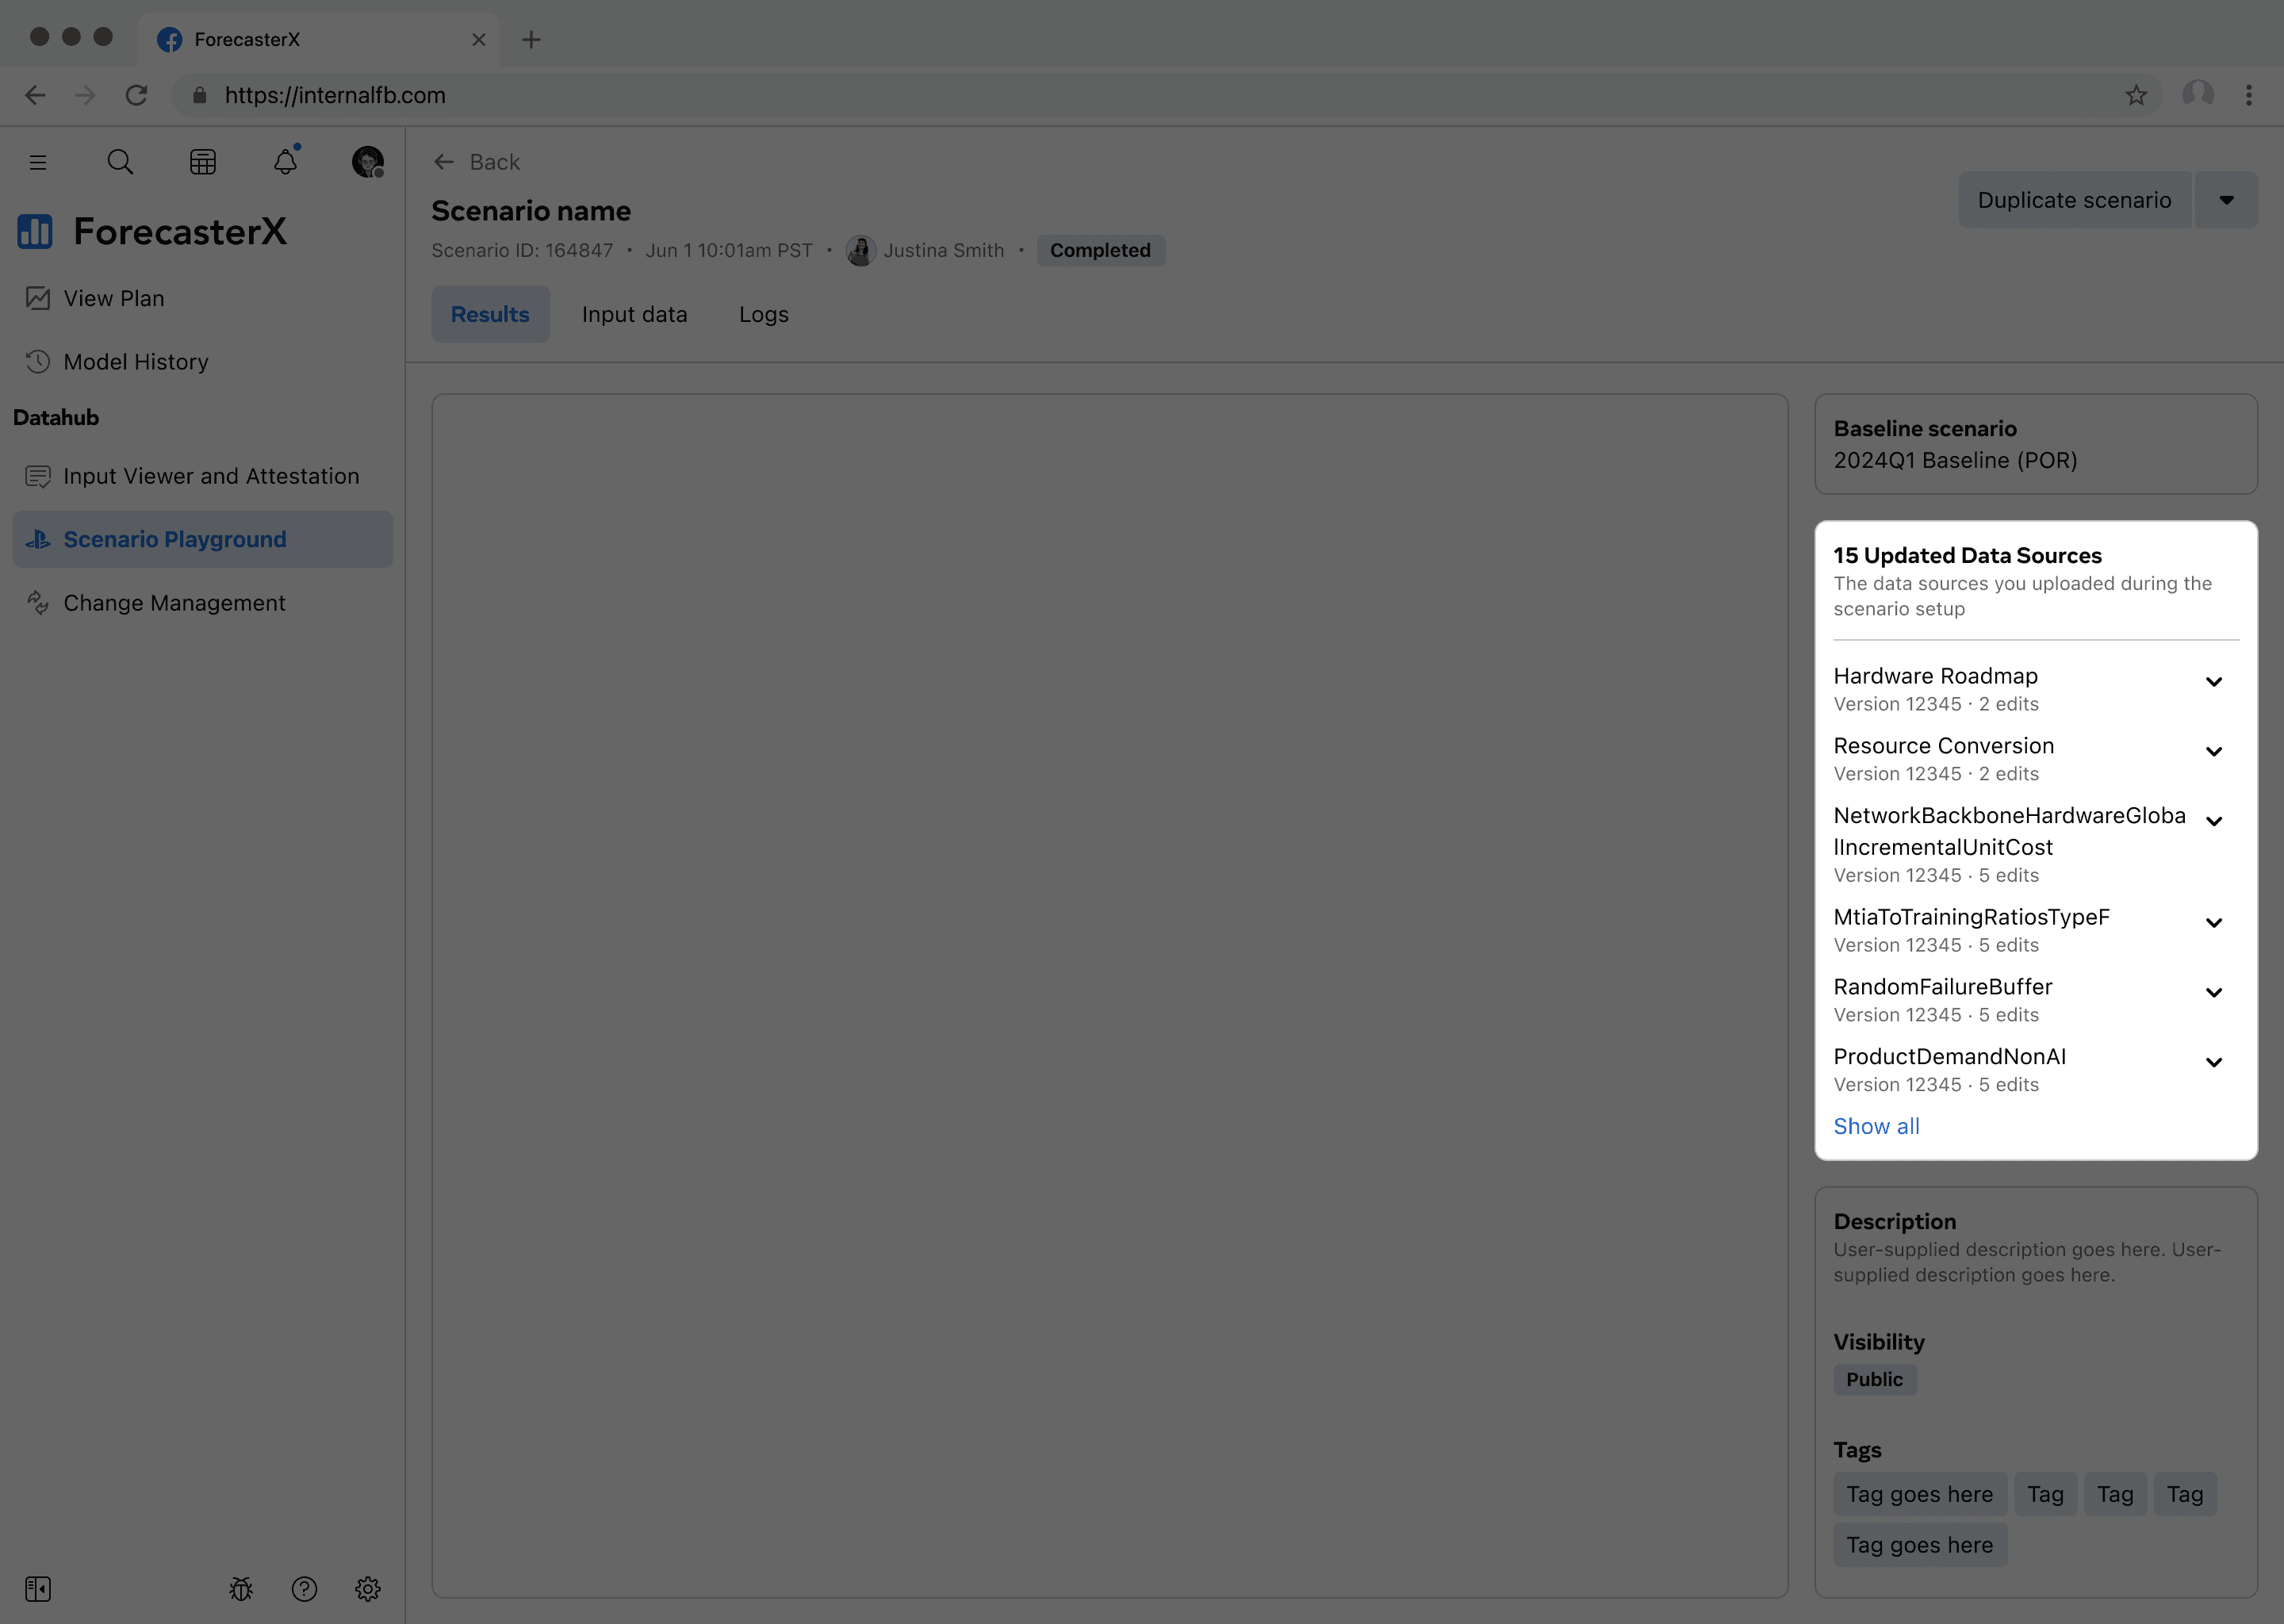Click Show all data sources link
The height and width of the screenshot is (1624, 2284).
point(1876,1126)
